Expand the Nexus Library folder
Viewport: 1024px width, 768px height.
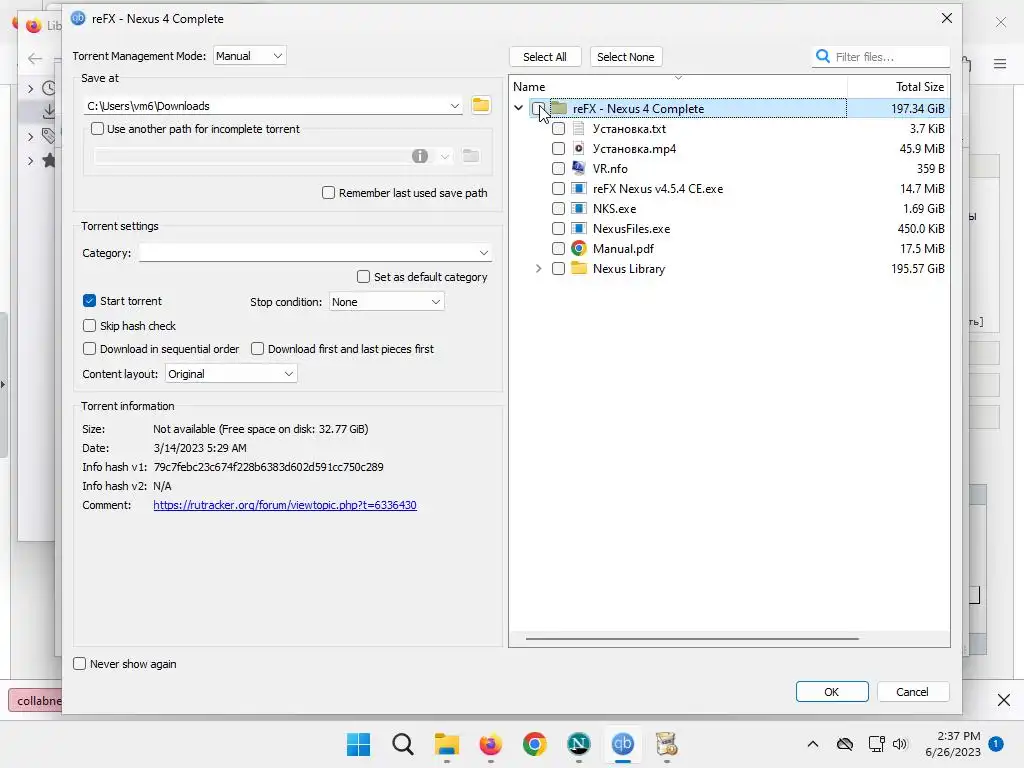click(x=538, y=268)
